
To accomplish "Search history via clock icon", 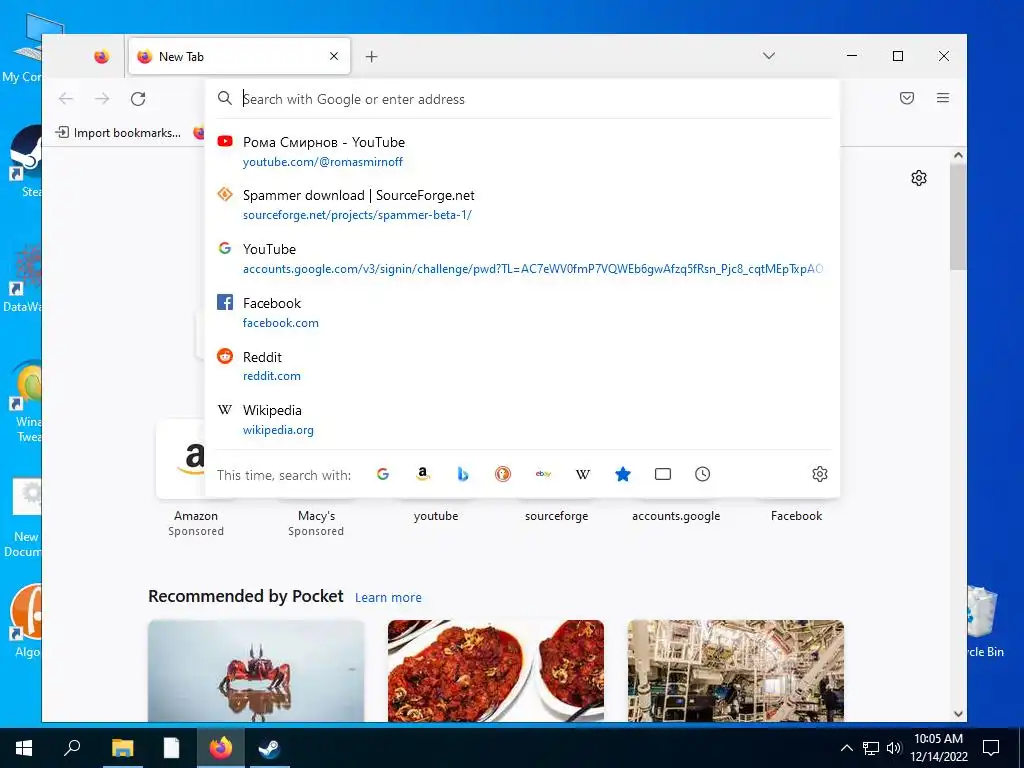I will point(703,475).
